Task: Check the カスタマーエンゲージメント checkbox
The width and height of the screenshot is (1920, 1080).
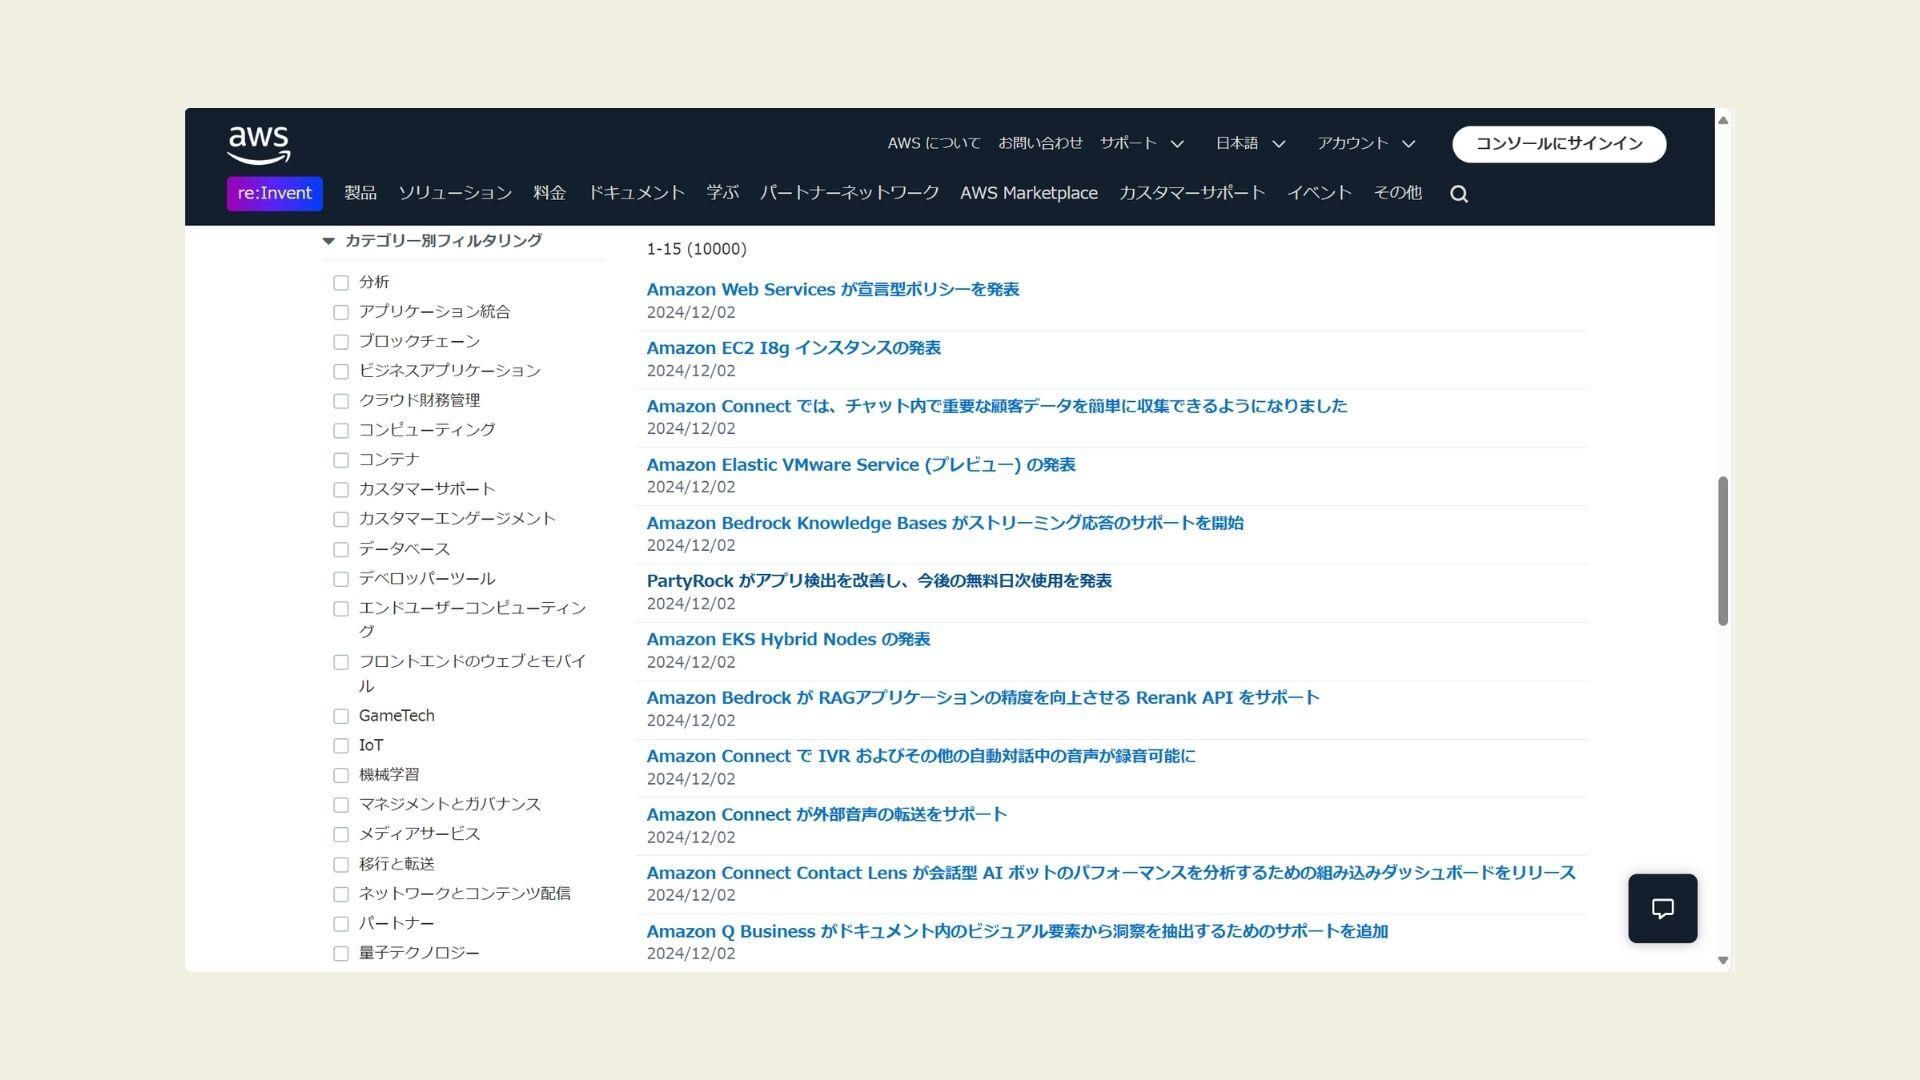Action: tap(341, 520)
